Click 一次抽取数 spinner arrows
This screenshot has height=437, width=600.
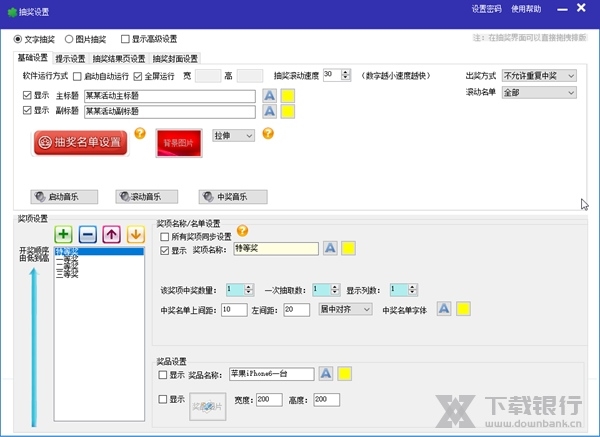[x=335, y=289]
